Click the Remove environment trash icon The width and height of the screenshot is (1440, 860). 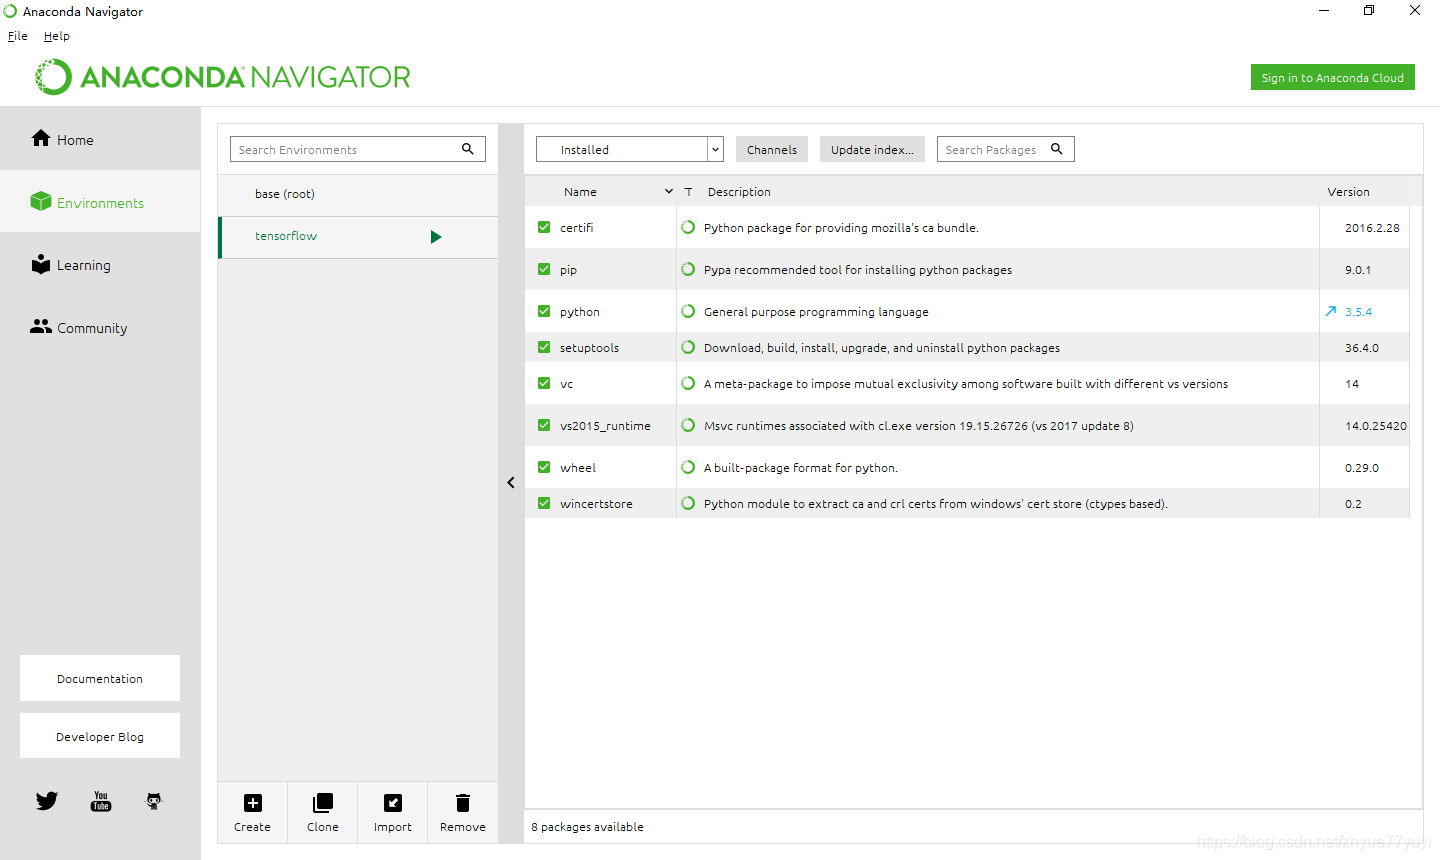pos(463,803)
